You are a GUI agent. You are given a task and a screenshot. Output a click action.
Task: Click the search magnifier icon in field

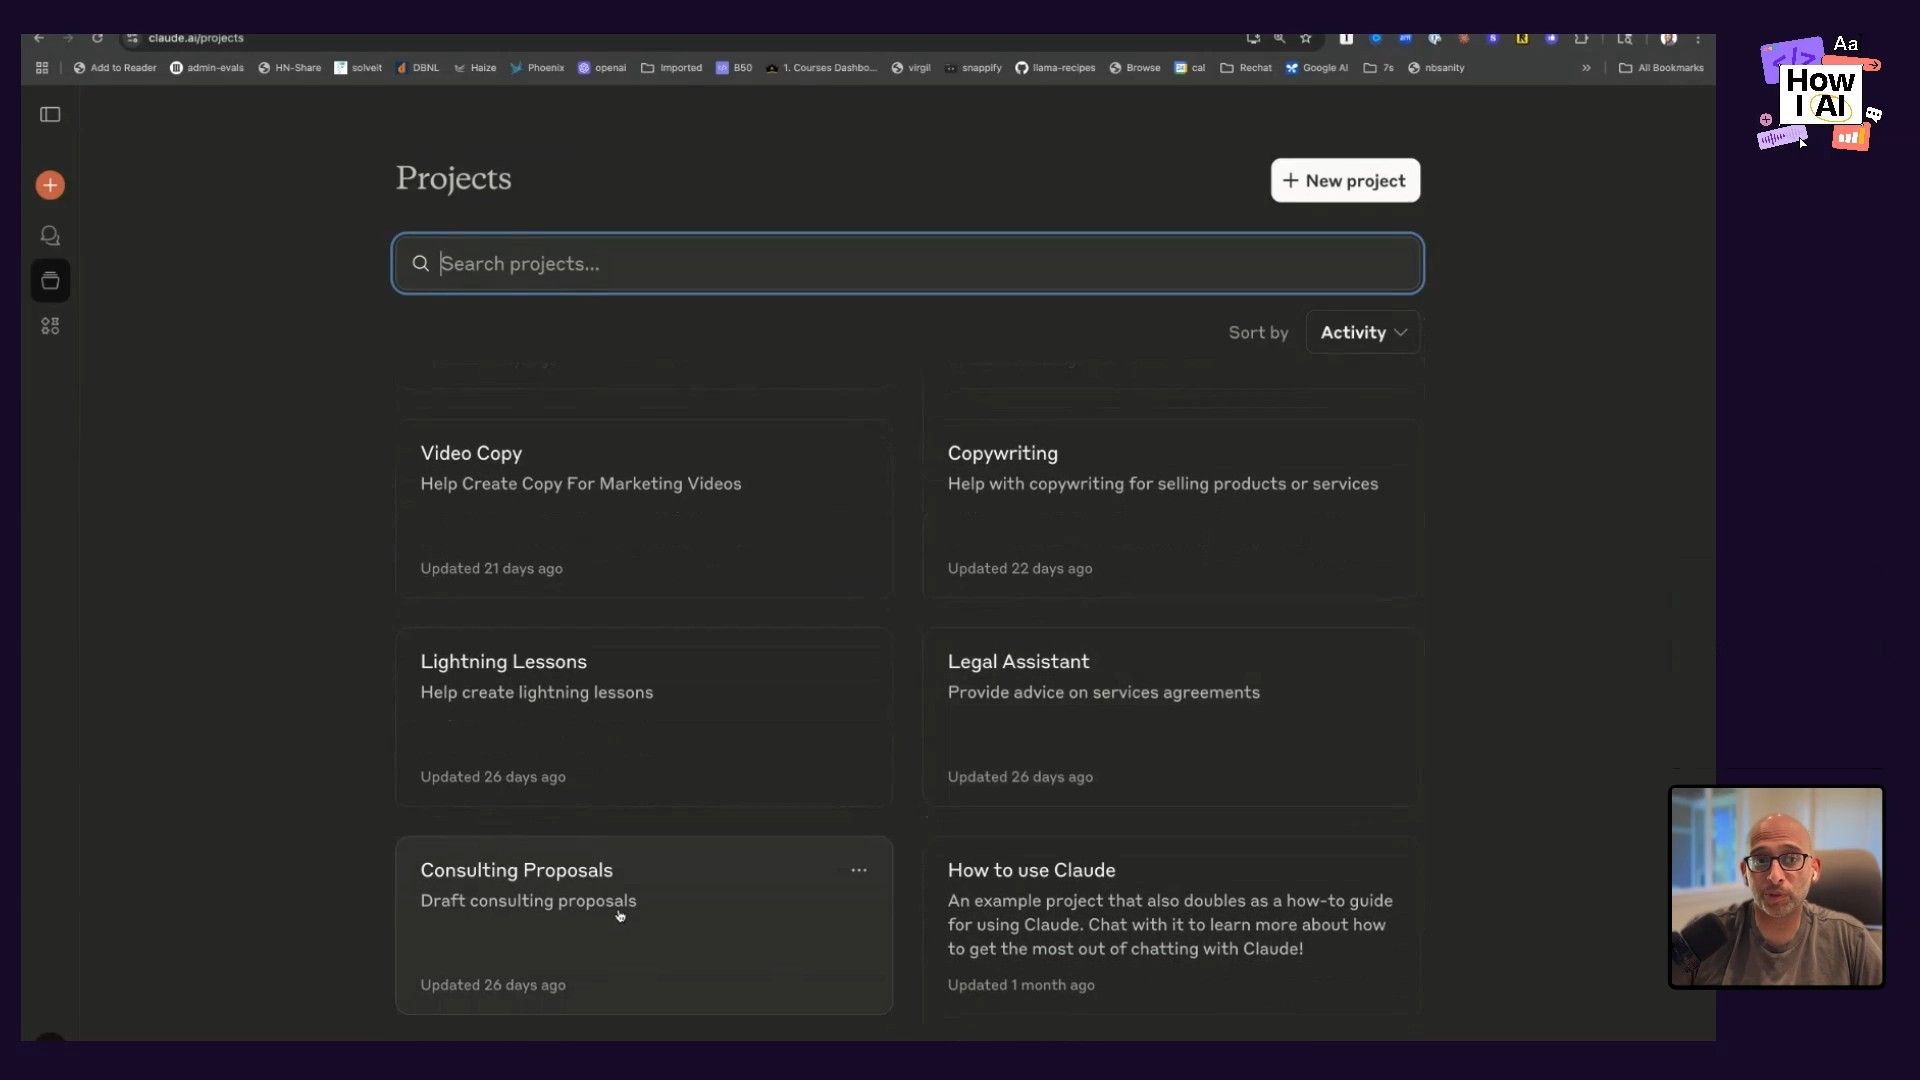421,263
